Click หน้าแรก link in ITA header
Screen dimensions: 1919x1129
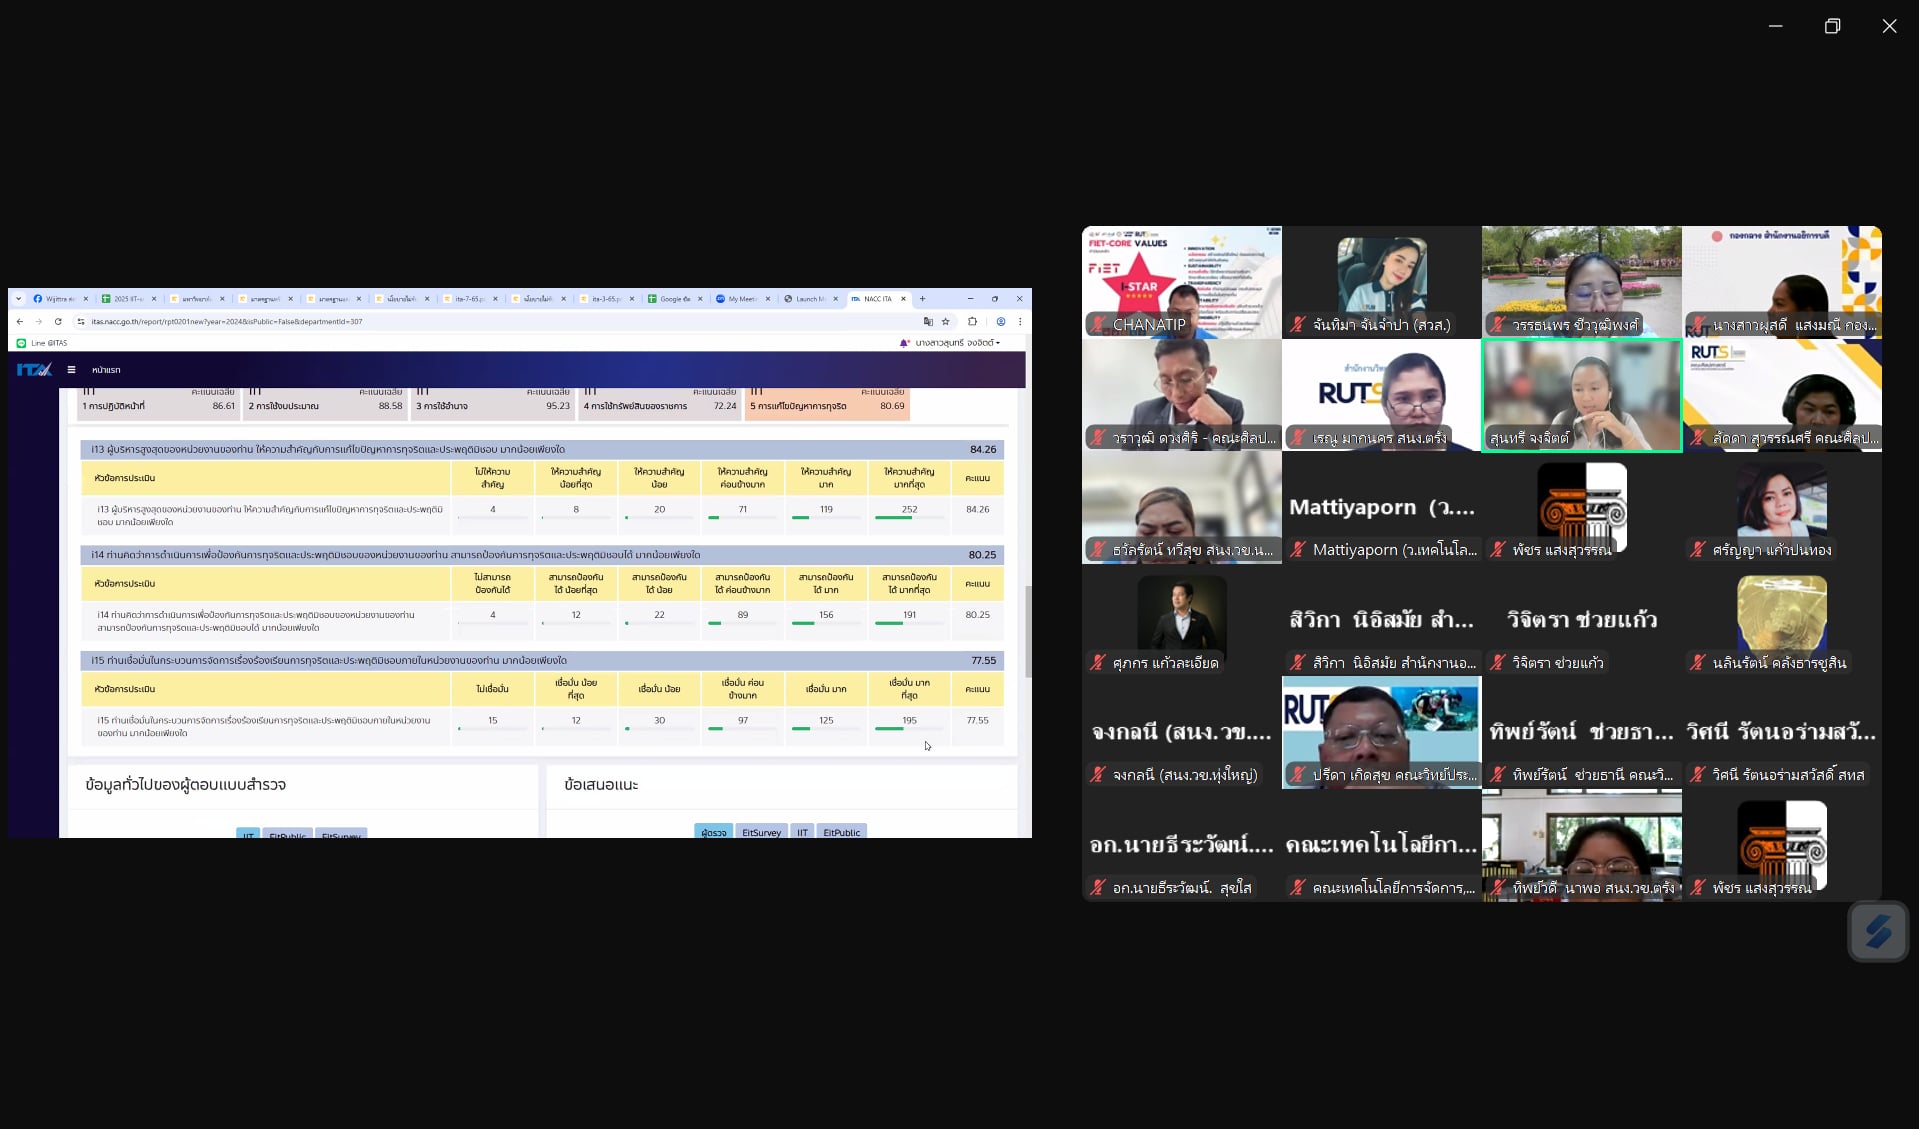pos(106,370)
